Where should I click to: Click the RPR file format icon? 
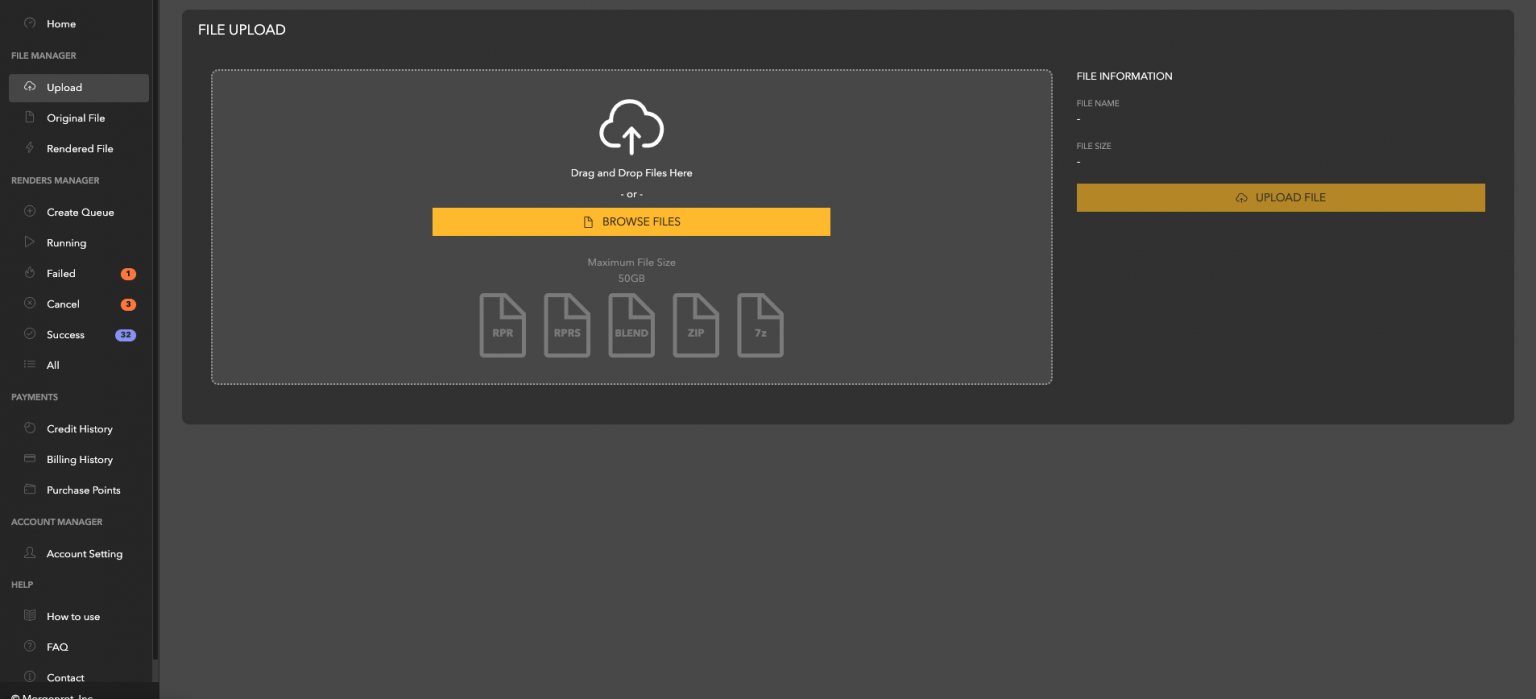point(502,325)
